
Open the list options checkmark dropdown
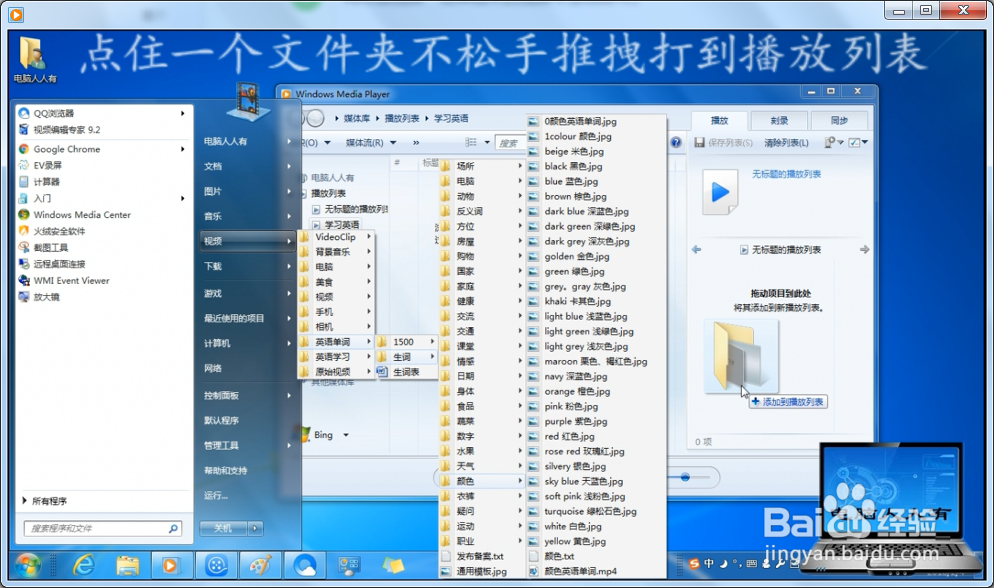point(858,143)
